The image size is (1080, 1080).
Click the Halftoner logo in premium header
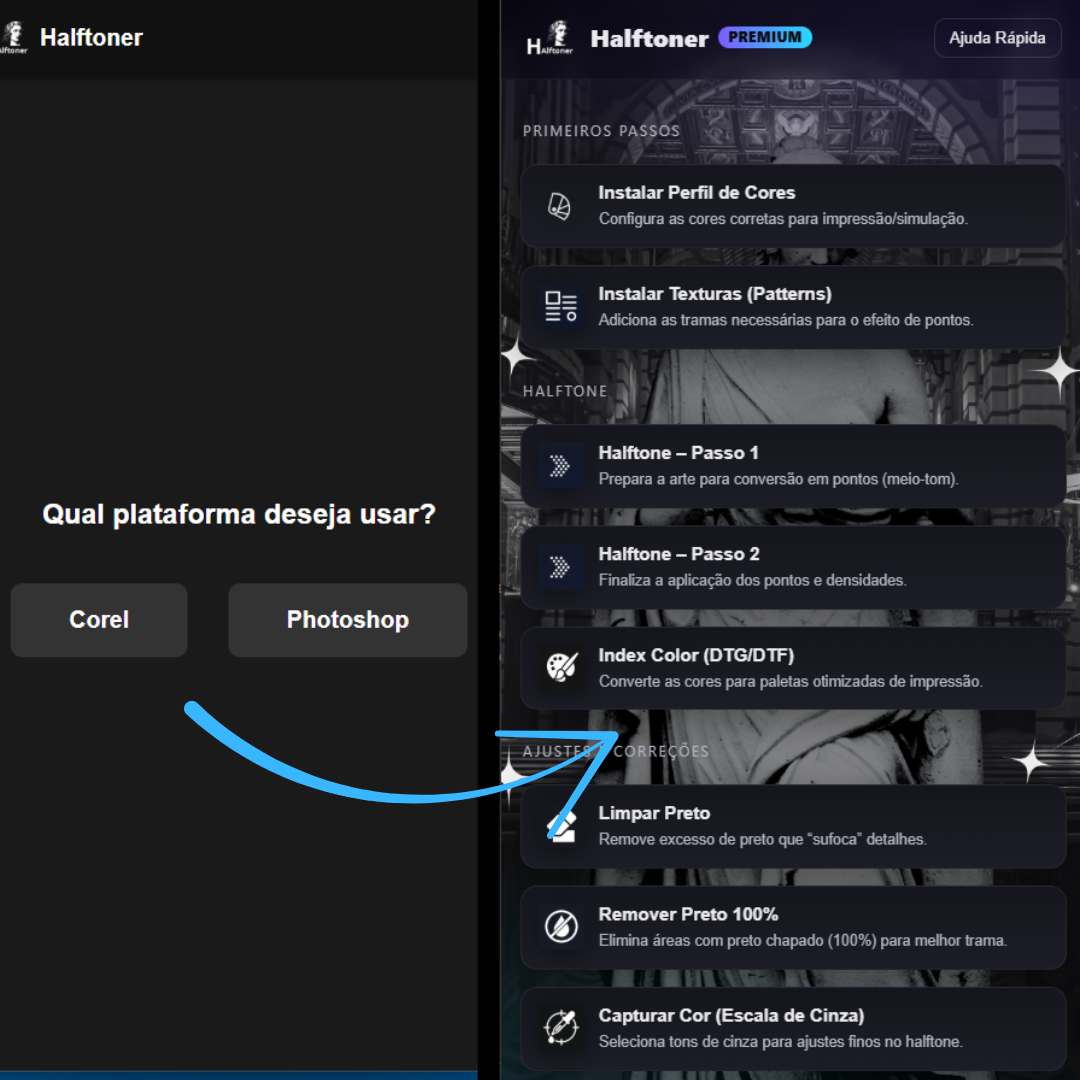[549, 39]
